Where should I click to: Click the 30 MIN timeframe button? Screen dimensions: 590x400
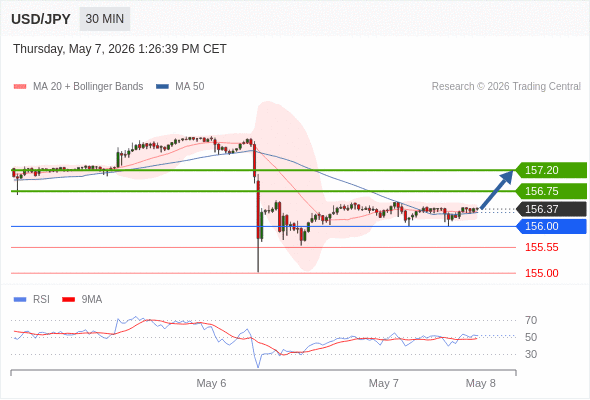(105, 19)
